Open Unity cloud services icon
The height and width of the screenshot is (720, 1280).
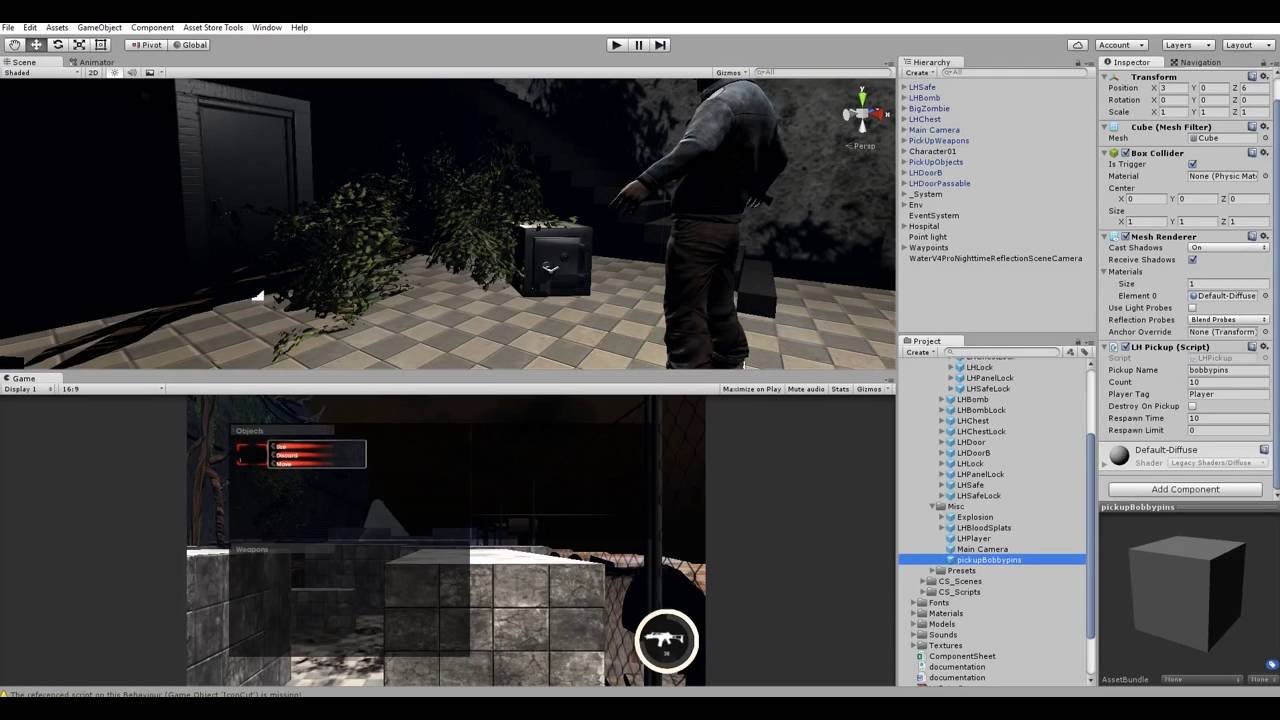[x=1078, y=45]
